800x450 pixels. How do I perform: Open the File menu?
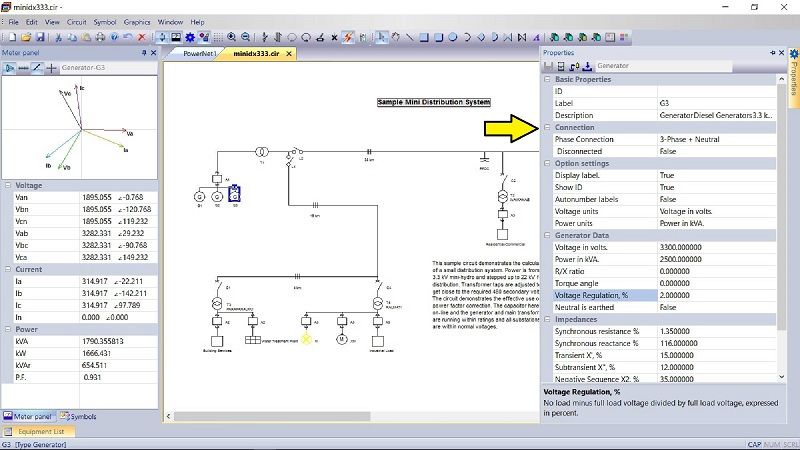14,22
